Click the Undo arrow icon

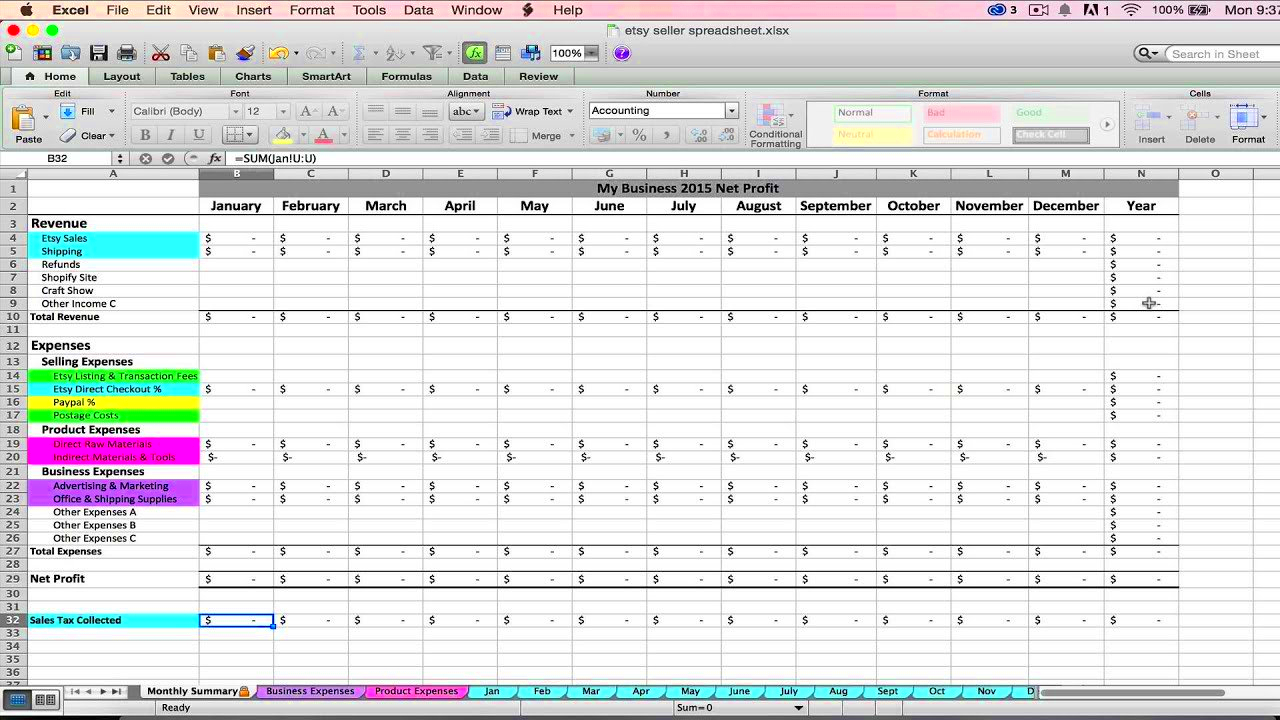pos(278,53)
